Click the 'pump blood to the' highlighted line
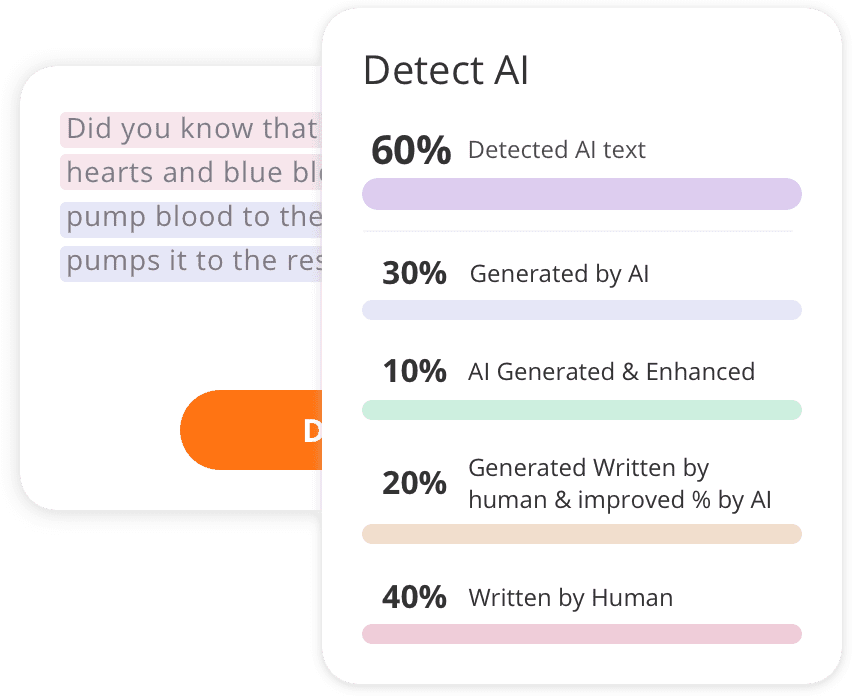 point(191,220)
